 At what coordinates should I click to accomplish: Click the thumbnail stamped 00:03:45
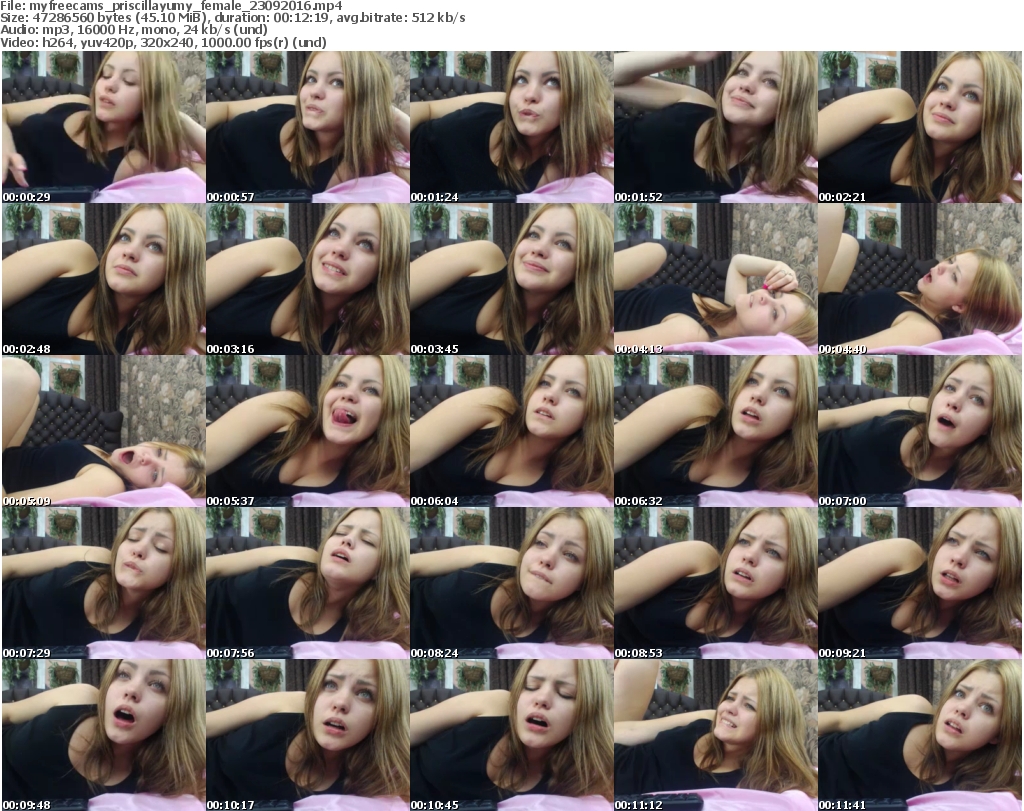click(x=511, y=279)
